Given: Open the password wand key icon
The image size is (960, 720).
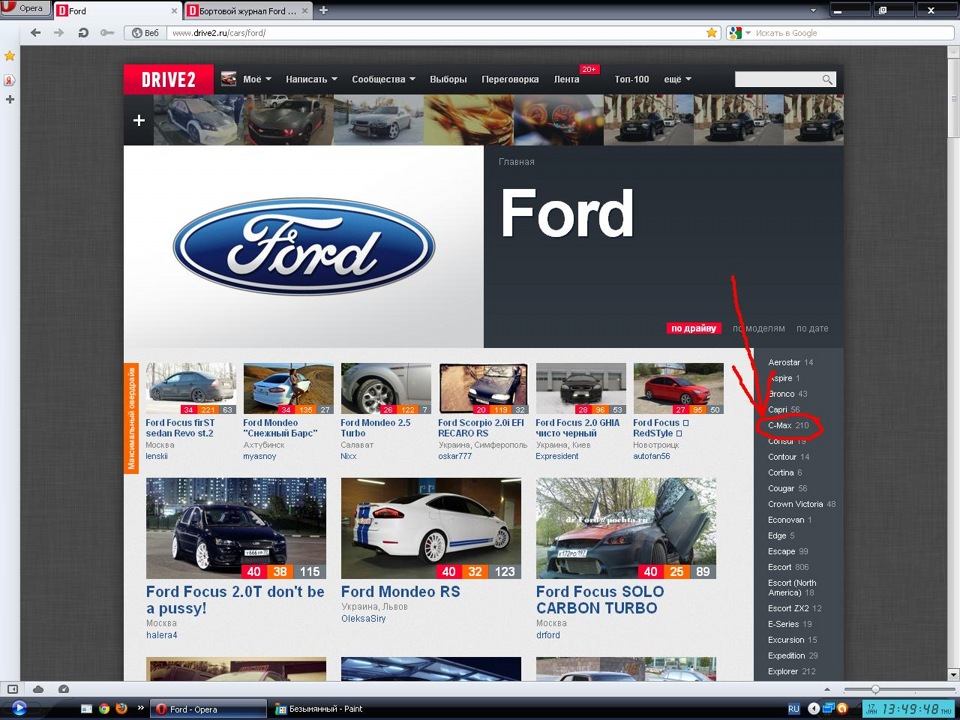Looking at the screenshot, I should (x=107, y=33).
